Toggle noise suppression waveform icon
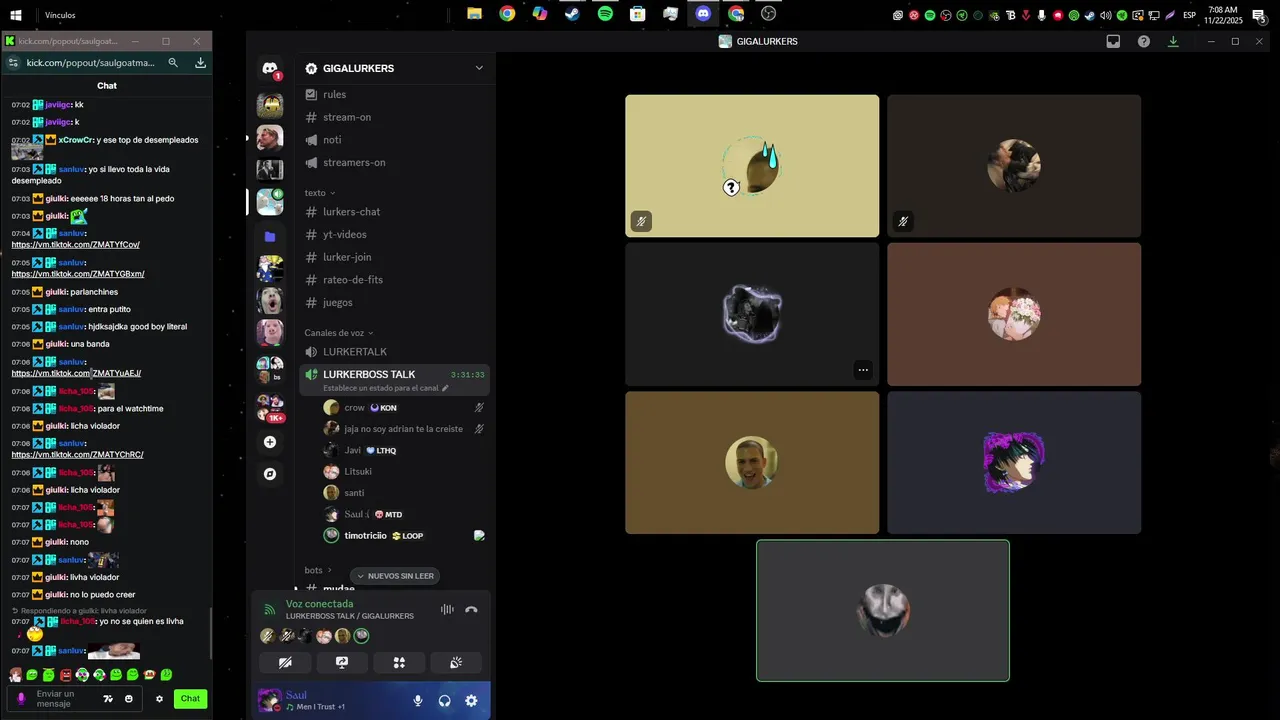 [x=447, y=610]
